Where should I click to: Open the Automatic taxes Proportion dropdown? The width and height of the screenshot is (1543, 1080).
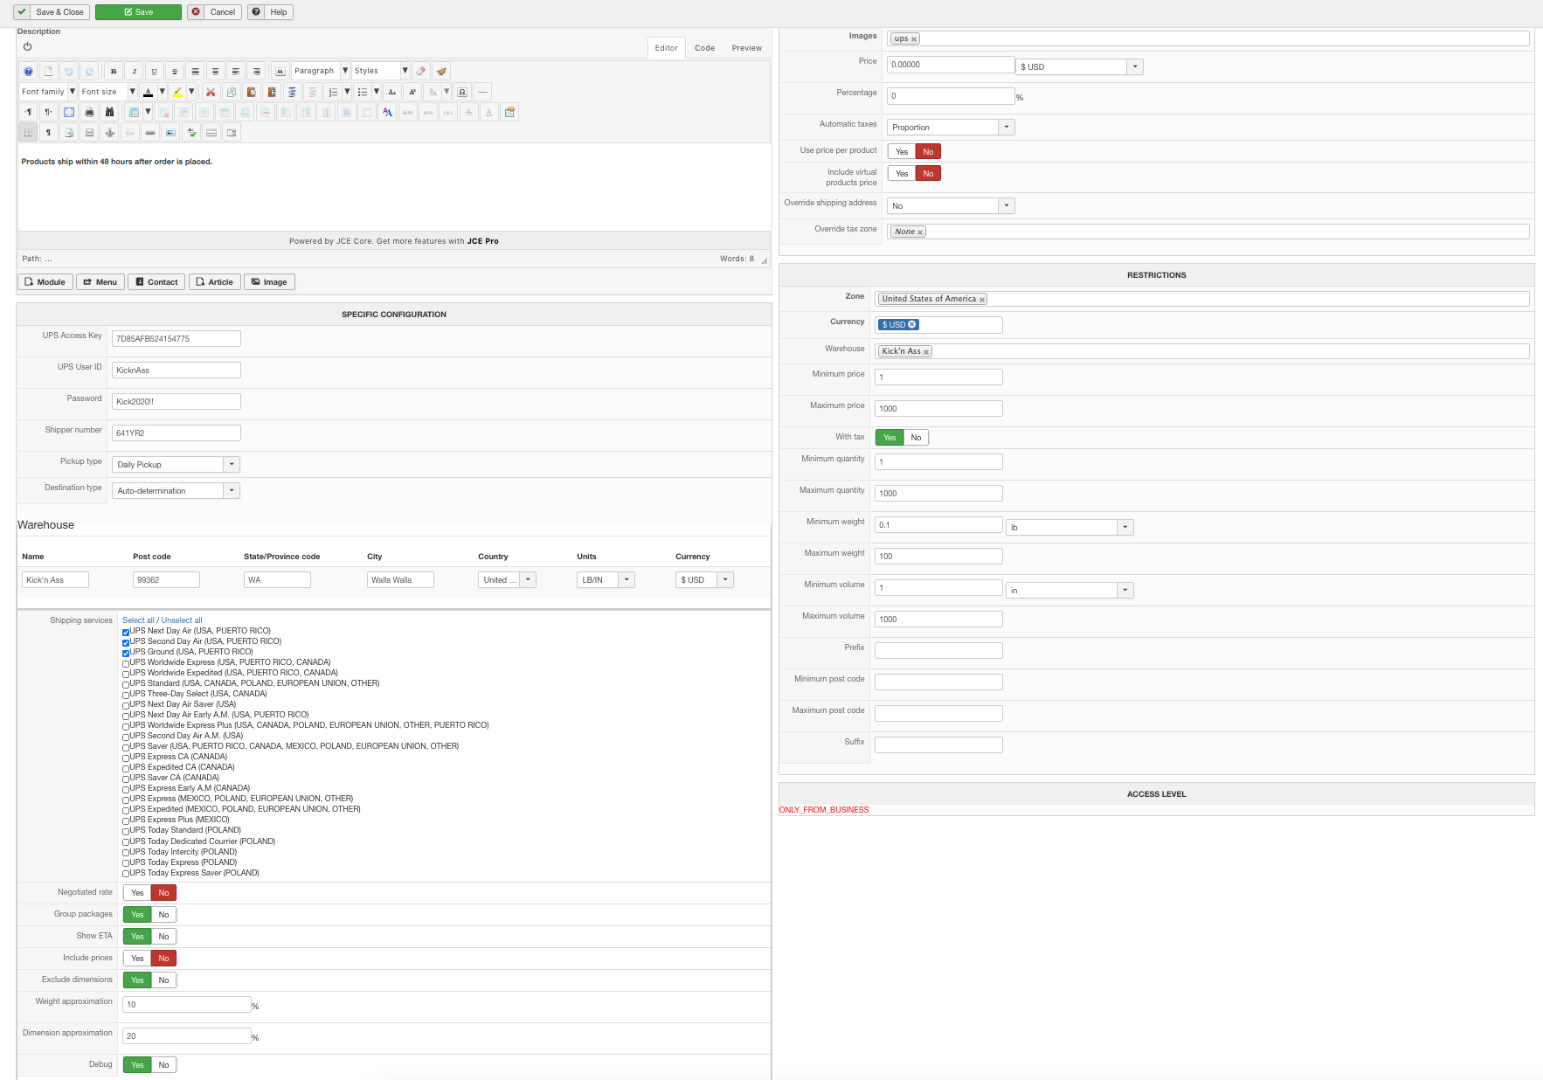(951, 128)
